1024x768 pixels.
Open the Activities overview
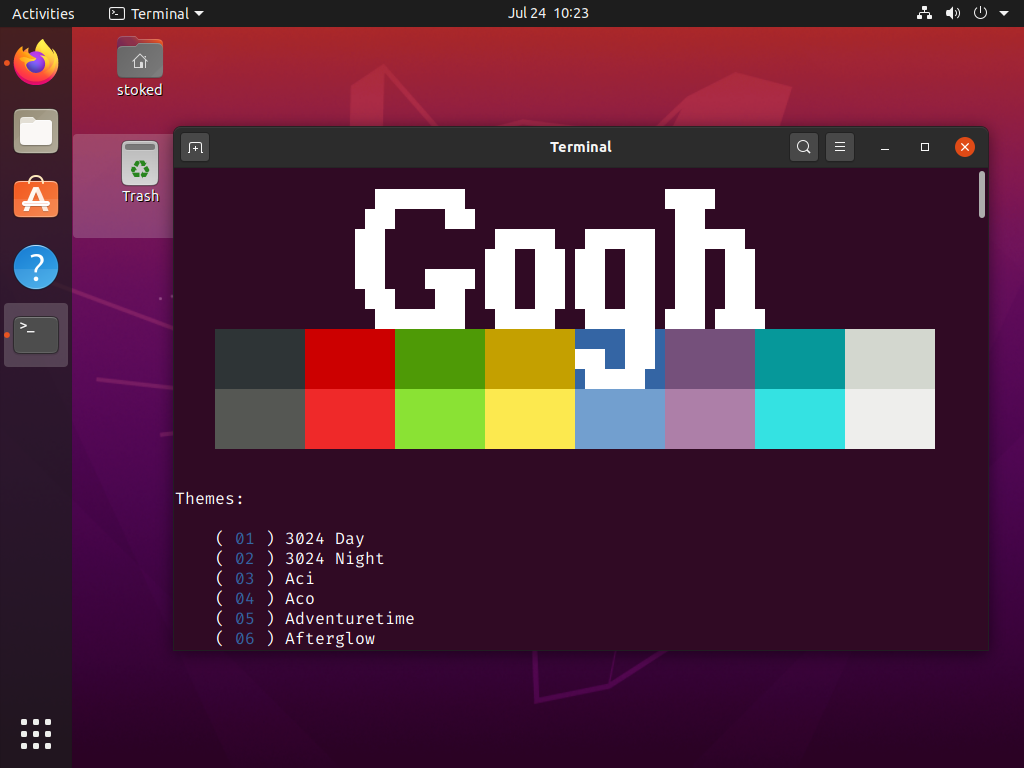click(x=43, y=14)
